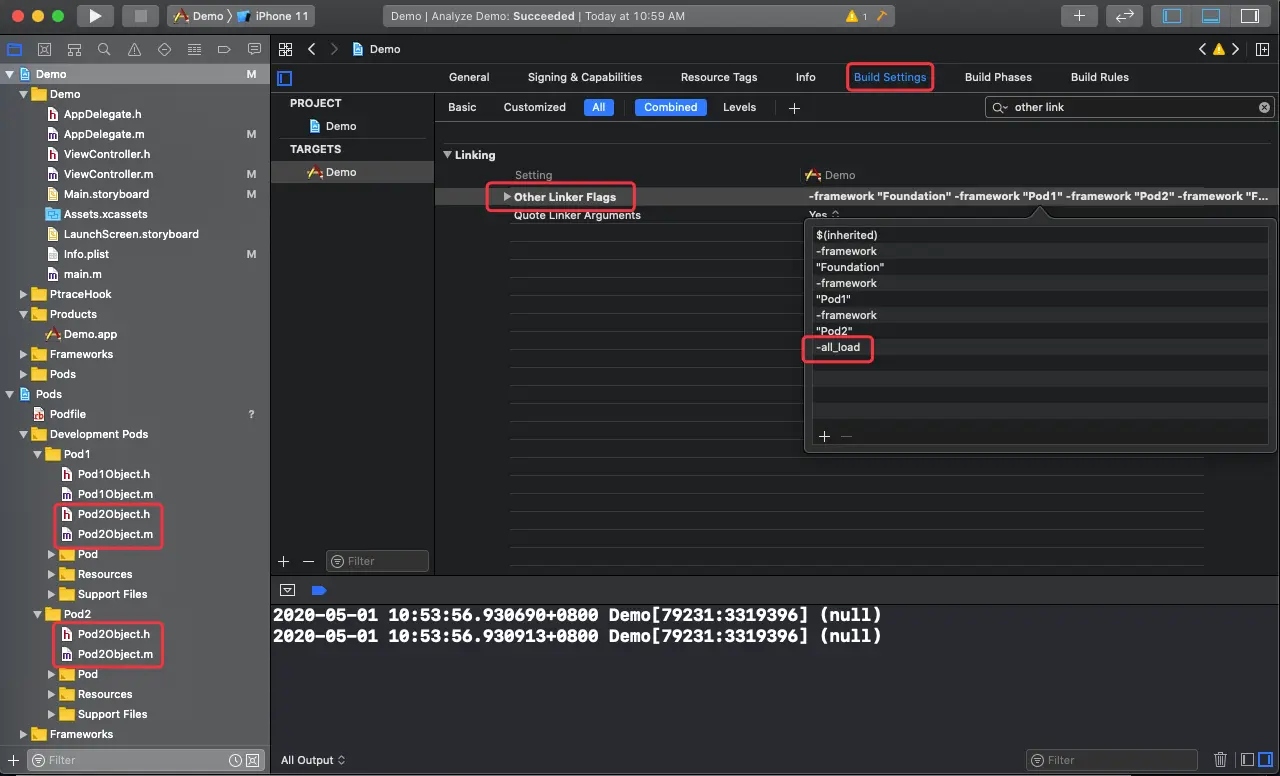This screenshot has width=1280, height=776.
Task: Choose the Combined view
Action: (671, 107)
